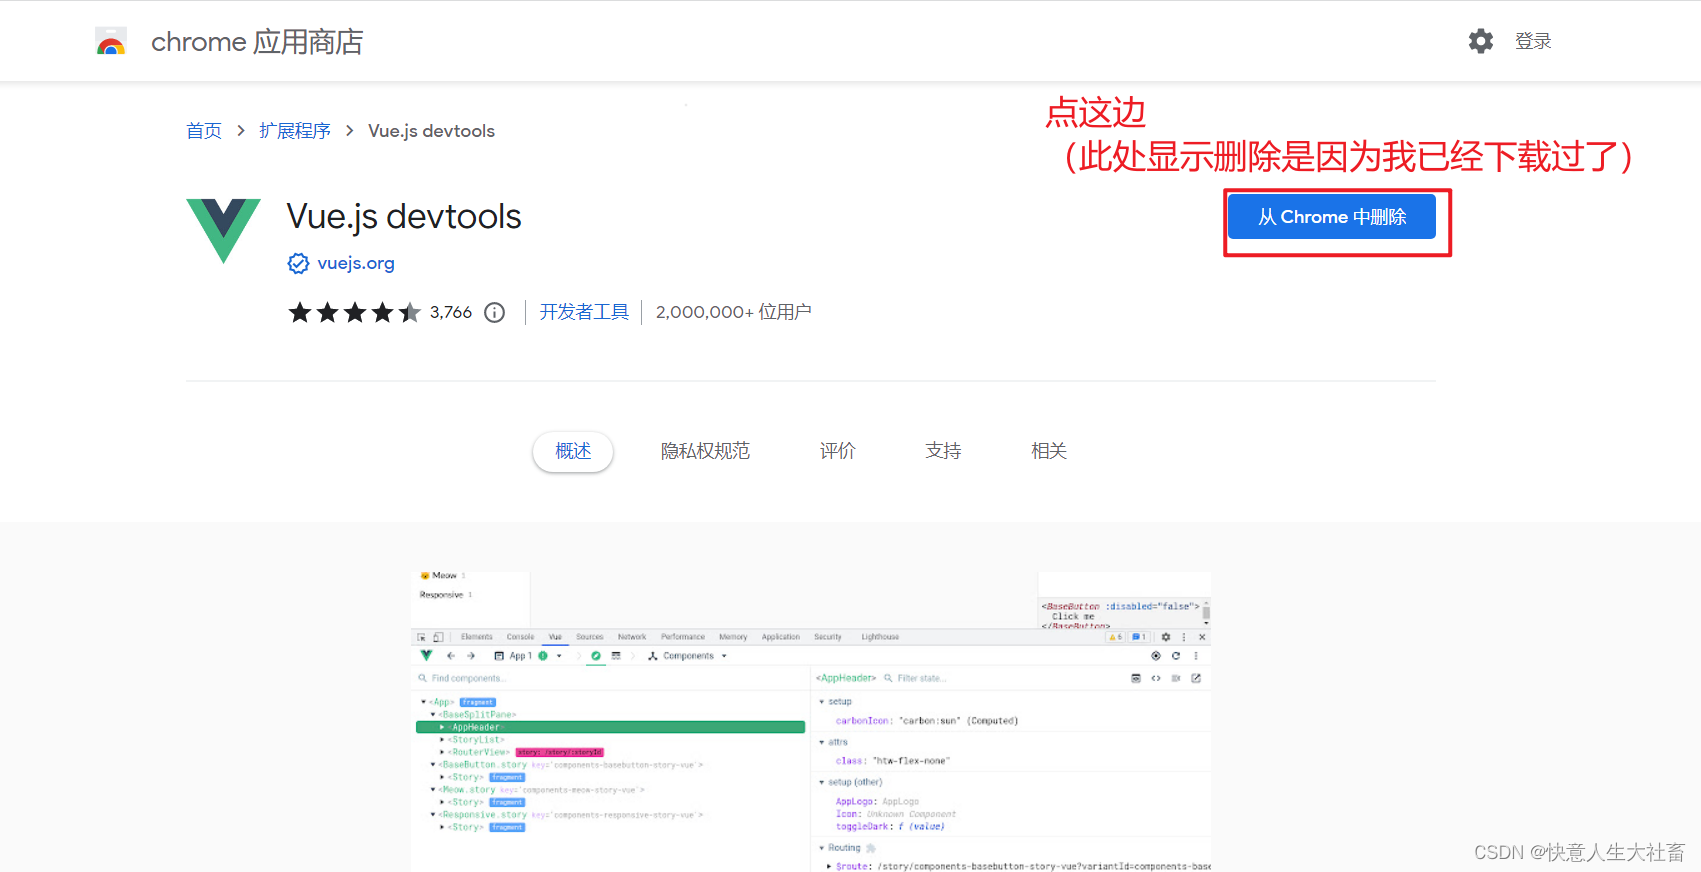Click the five-star rating stars
Viewport: 1701px width, 872px height.
click(354, 313)
